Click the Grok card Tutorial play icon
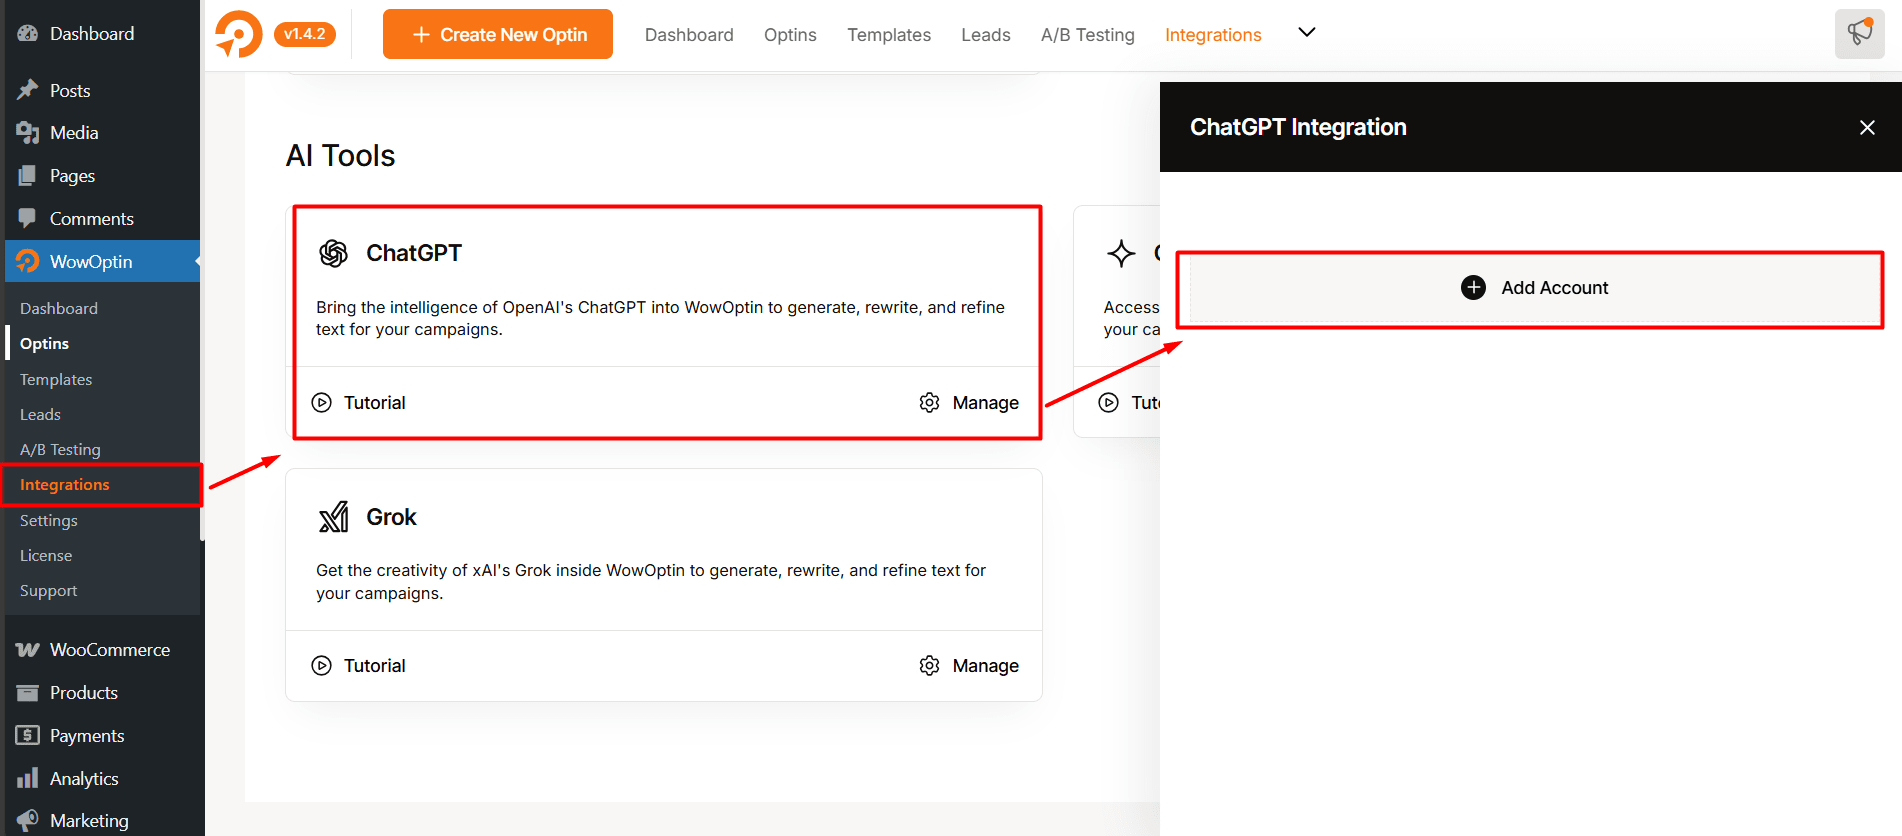Image resolution: width=1902 pixels, height=836 pixels. (321, 666)
